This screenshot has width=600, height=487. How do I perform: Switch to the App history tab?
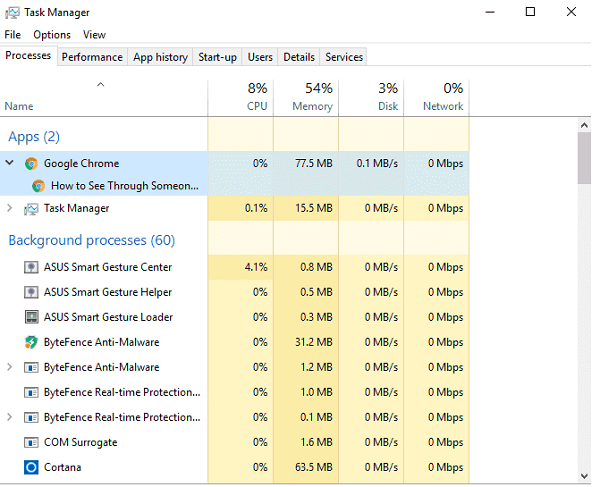point(160,57)
